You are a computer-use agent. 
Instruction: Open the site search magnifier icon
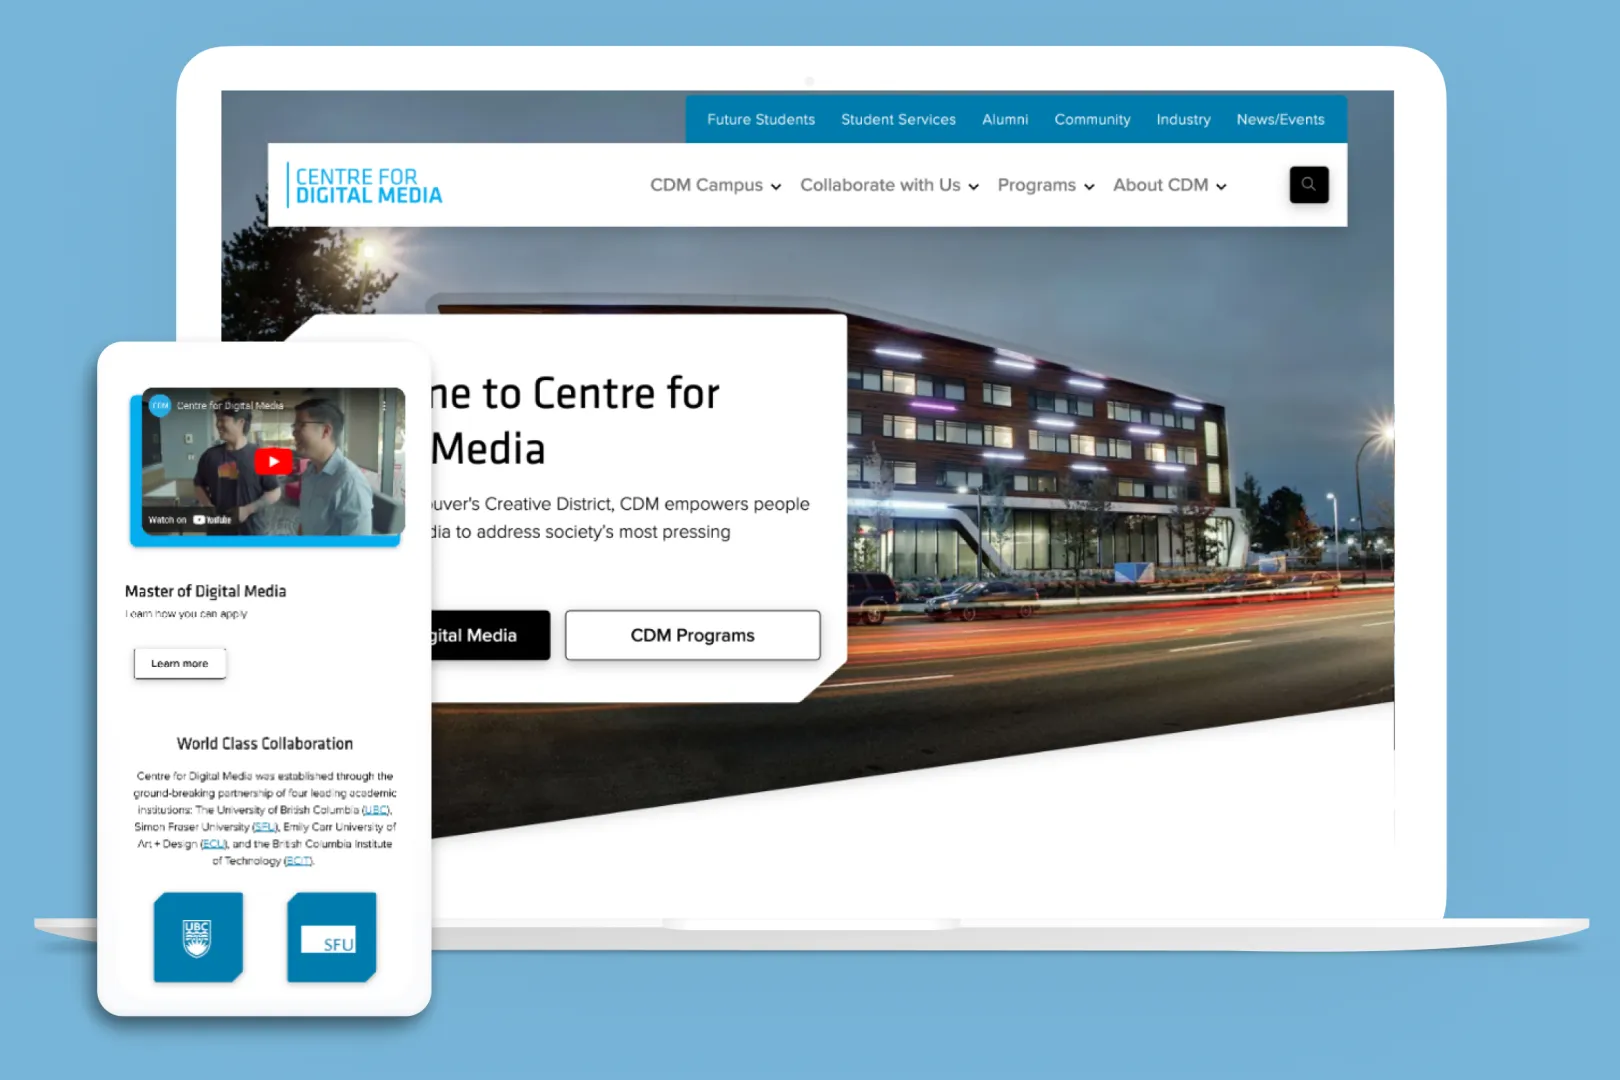pyautogui.click(x=1309, y=184)
